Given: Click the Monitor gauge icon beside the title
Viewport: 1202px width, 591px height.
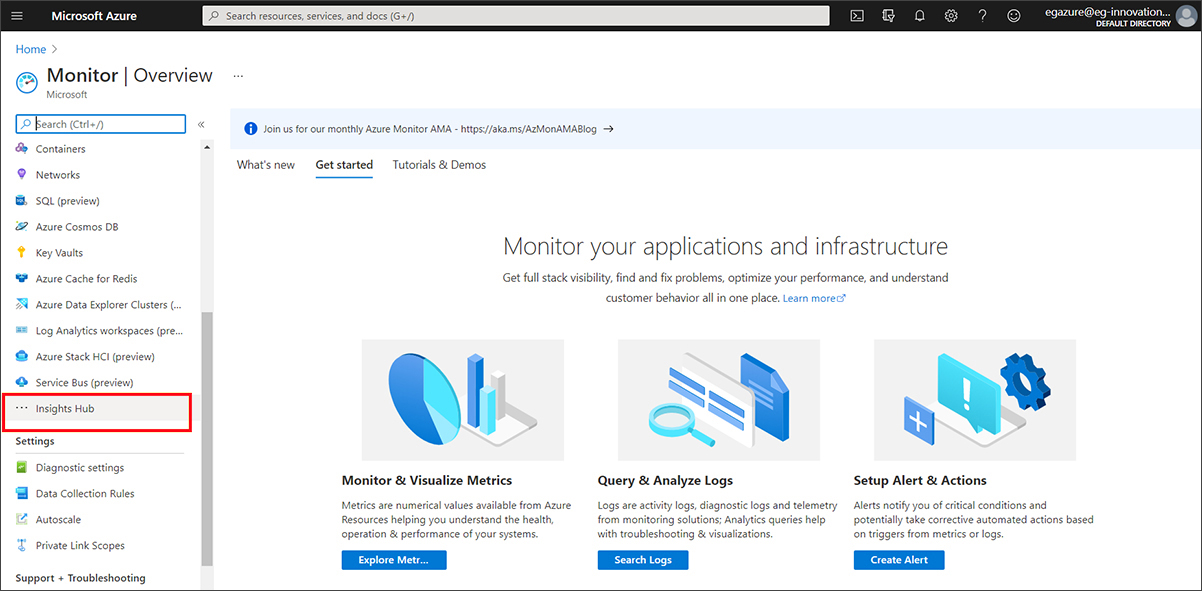Looking at the screenshot, I should click(x=26, y=82).
